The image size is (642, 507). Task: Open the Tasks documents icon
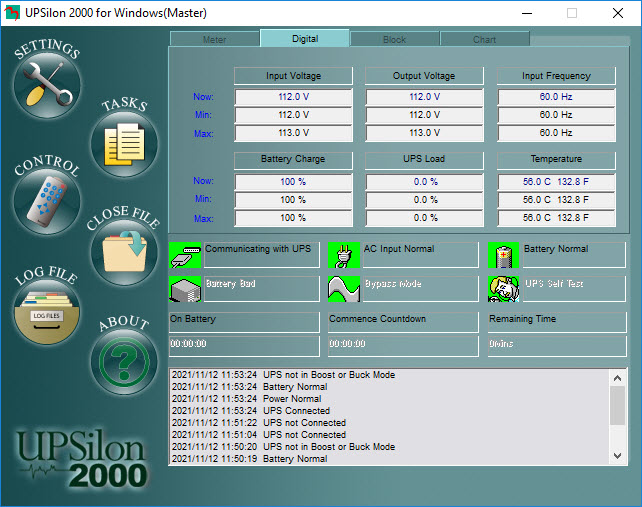click(x=124, y=144)
